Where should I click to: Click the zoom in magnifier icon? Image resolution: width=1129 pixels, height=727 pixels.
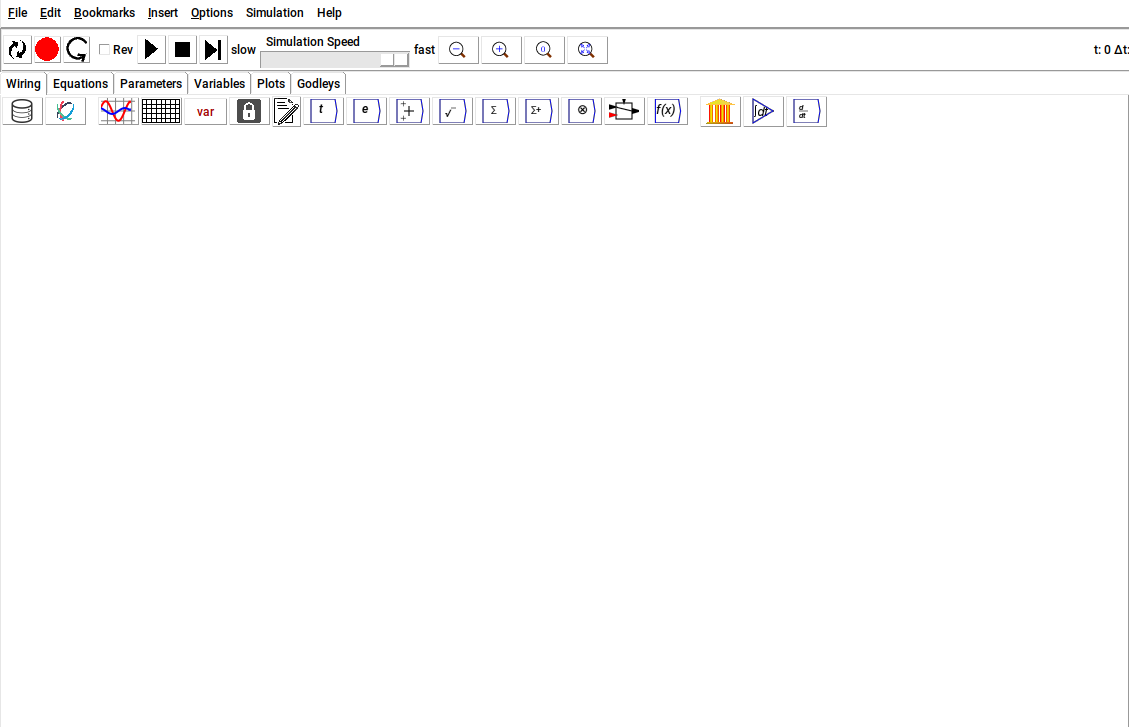pyautogui.click(x=501, y=50)
